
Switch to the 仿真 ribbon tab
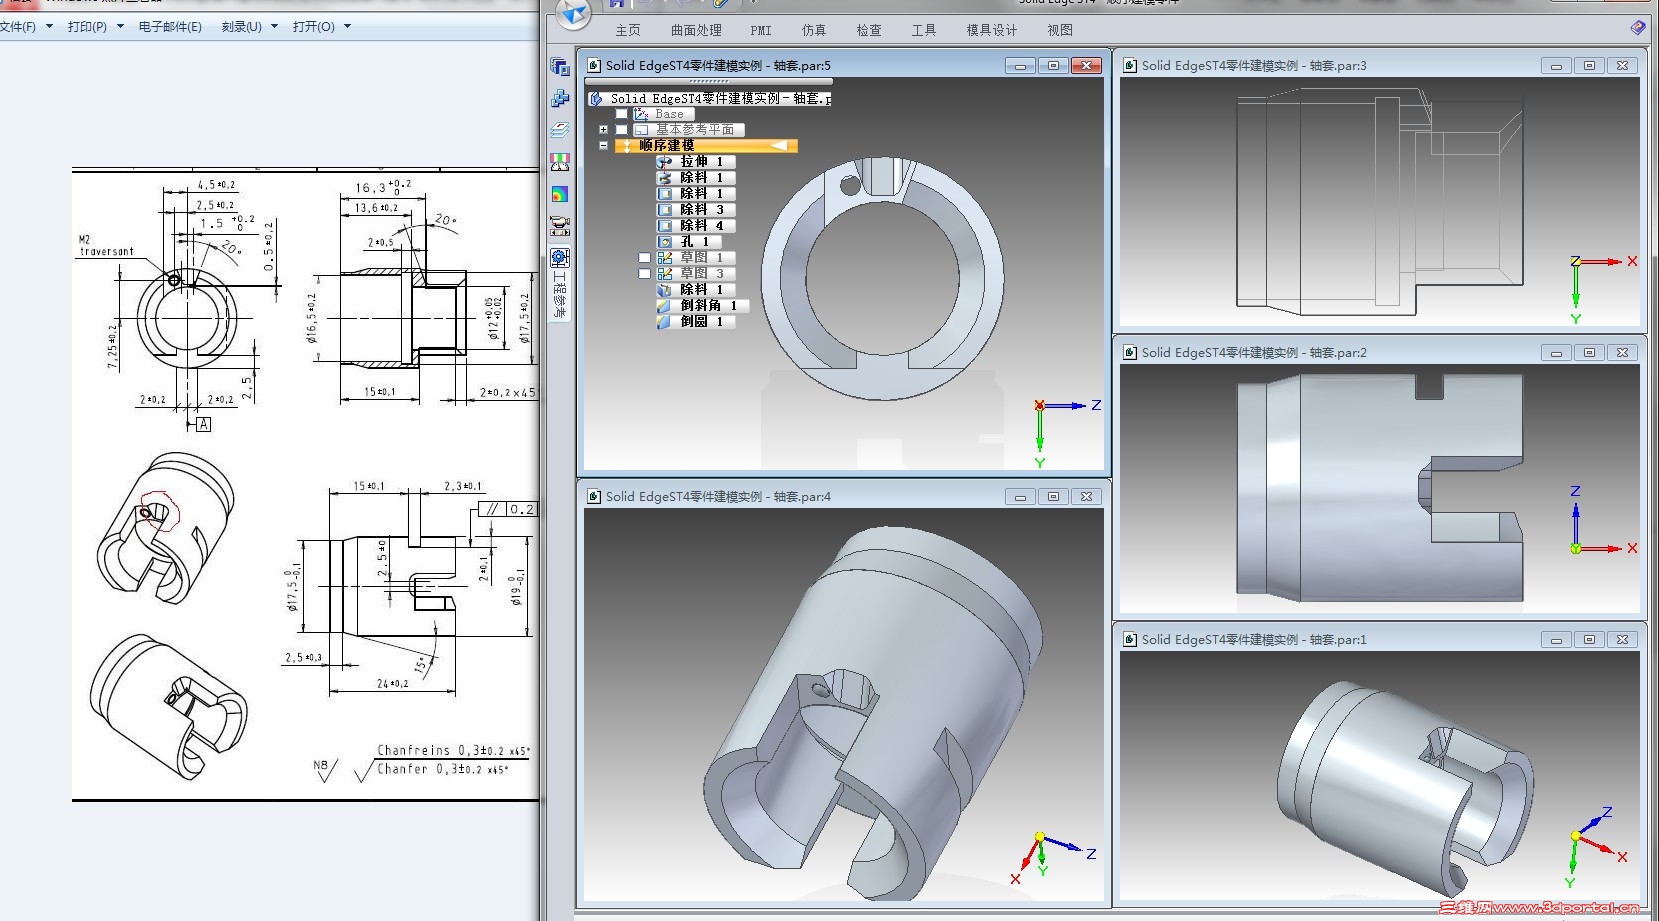coord(814,30)
